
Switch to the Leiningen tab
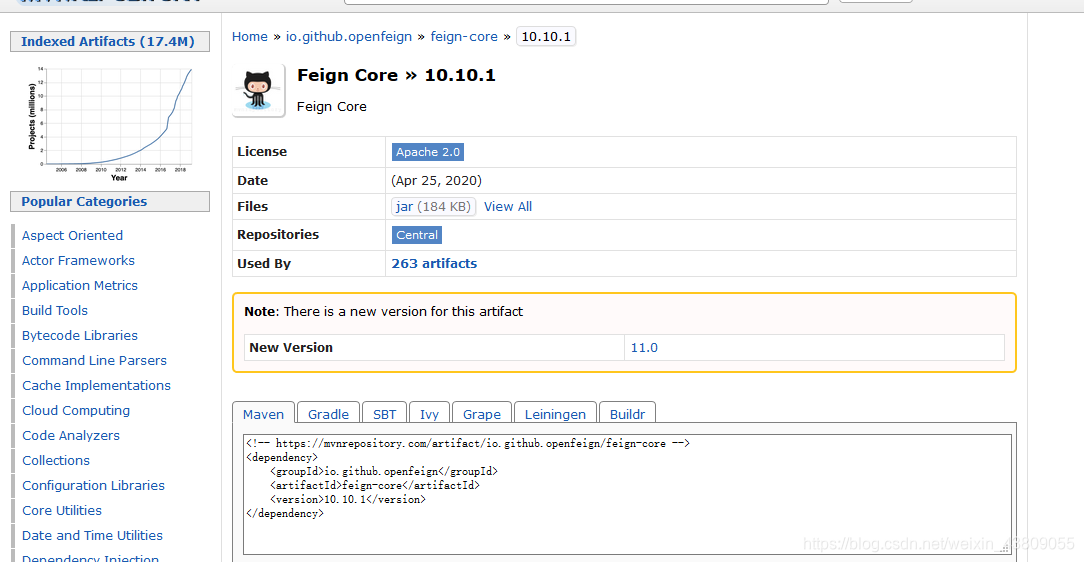555,413
